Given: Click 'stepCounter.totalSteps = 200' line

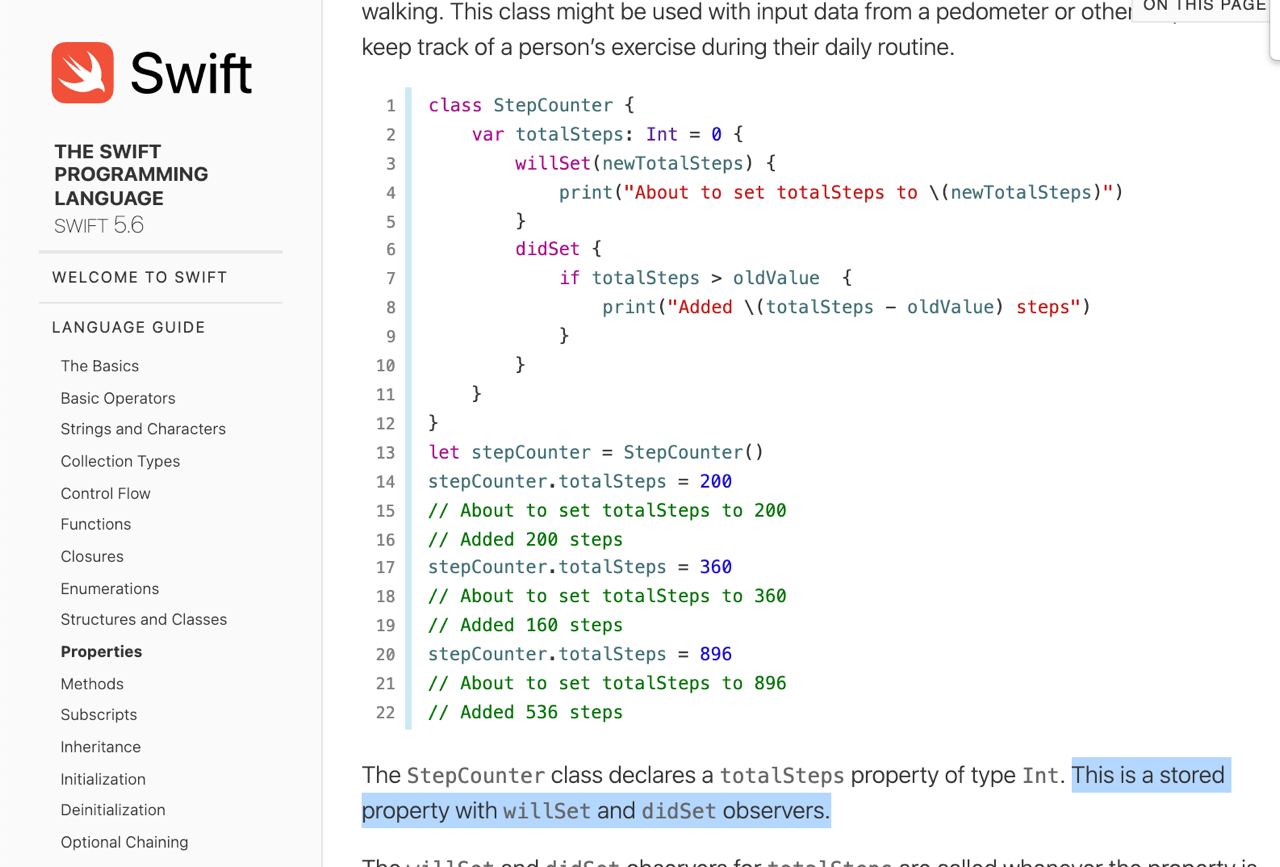Looking at the screenshot, I should (580, 481).
